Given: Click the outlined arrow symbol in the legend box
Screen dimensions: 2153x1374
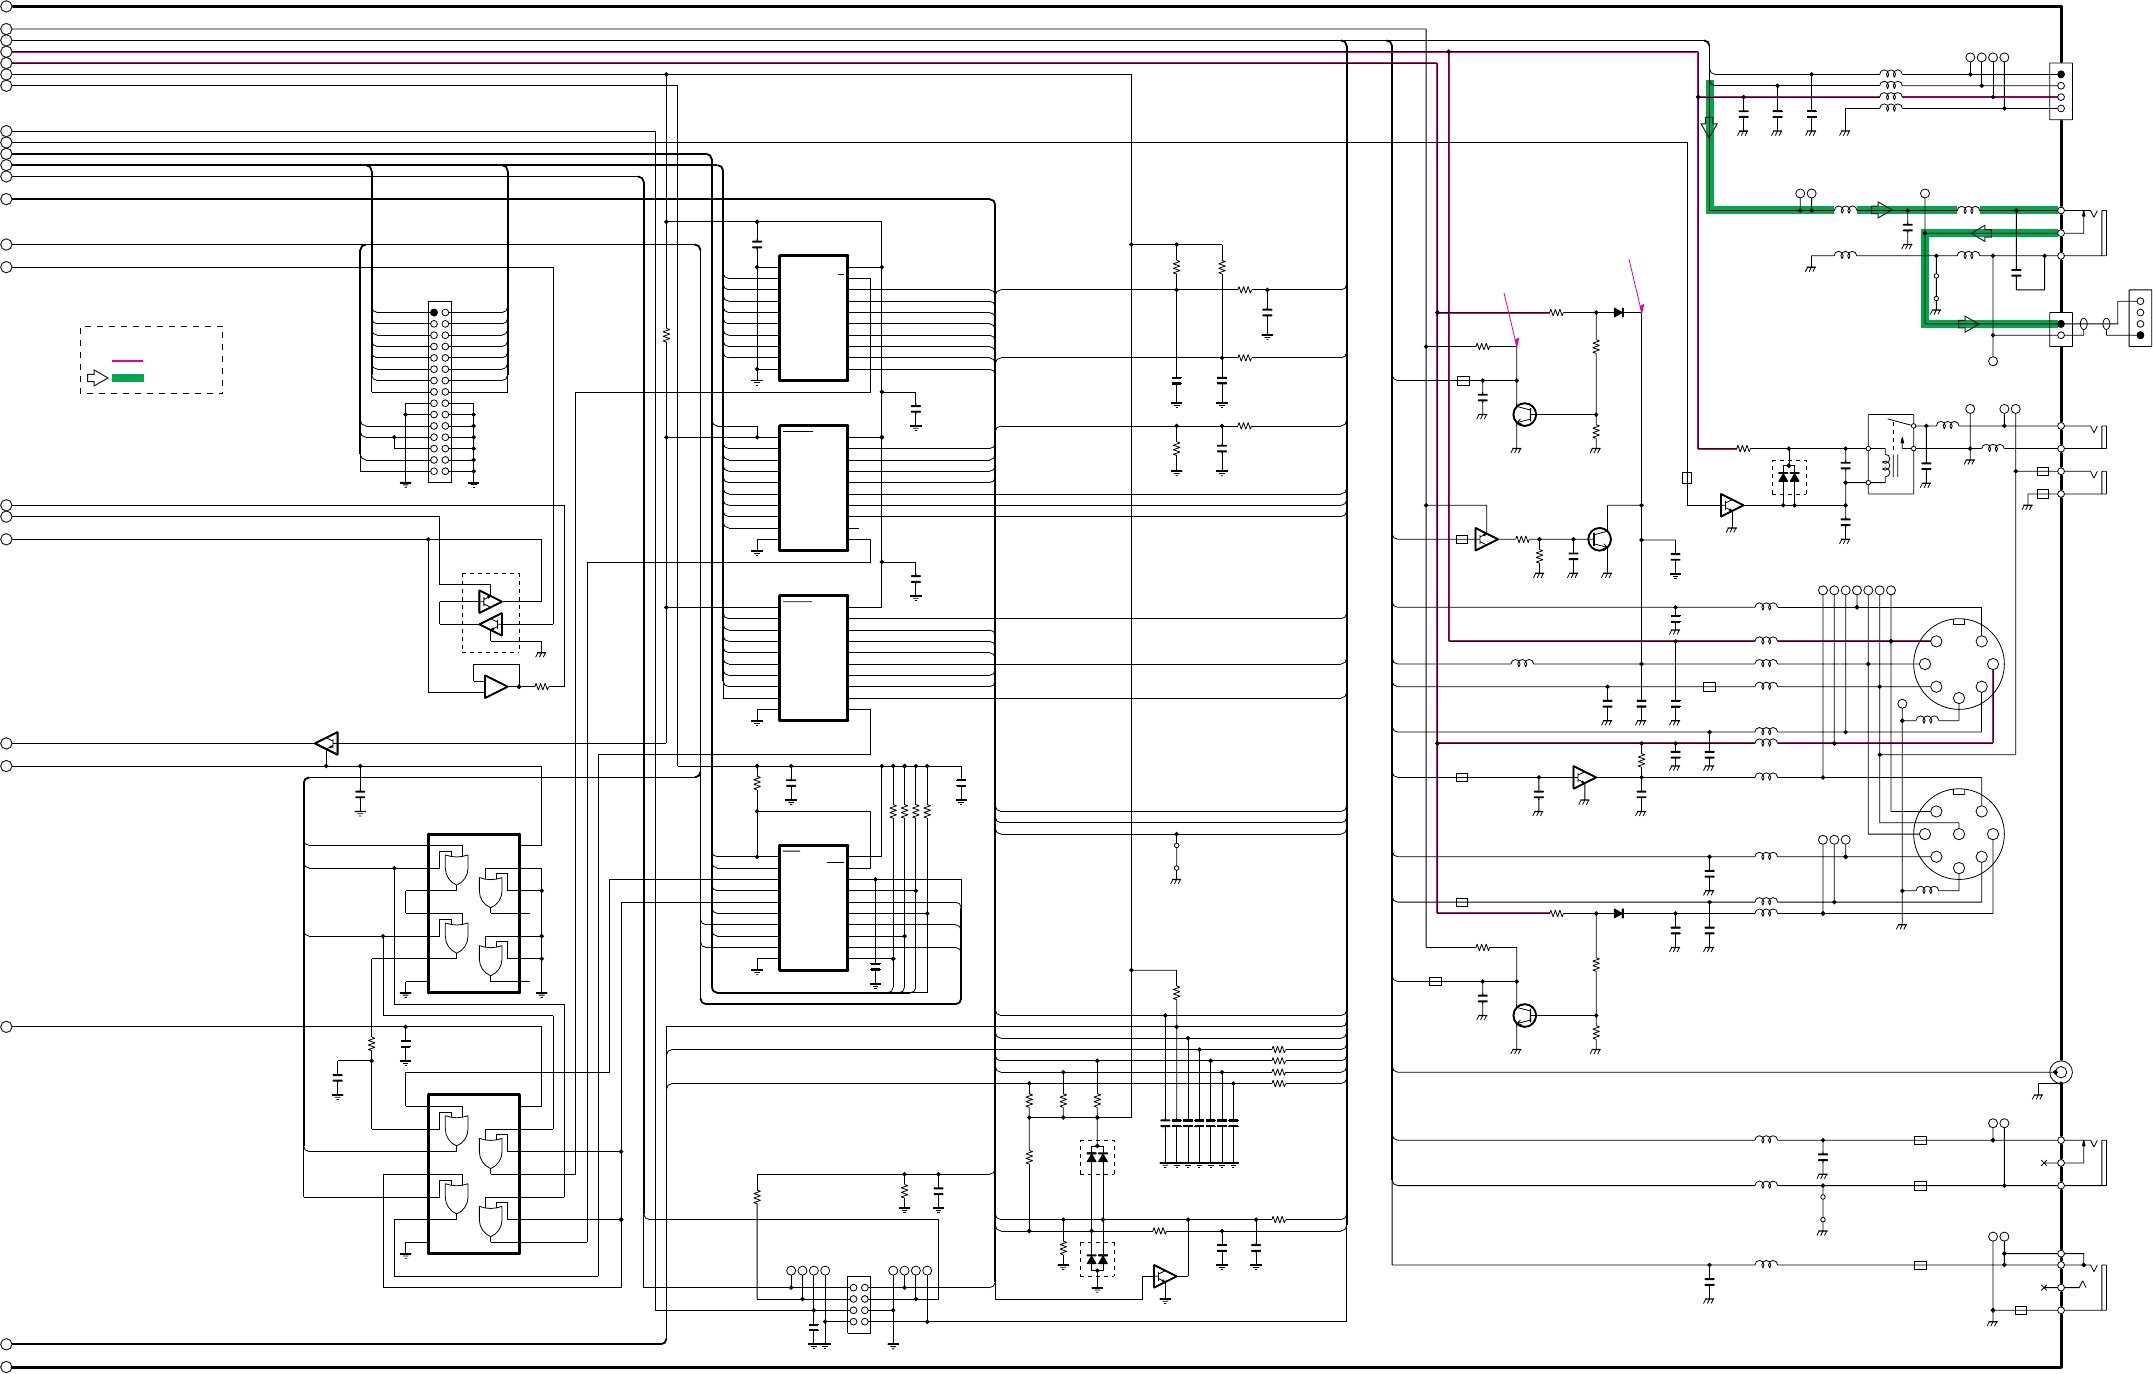Looking at the screenshot, I should (x=98, y=378).
